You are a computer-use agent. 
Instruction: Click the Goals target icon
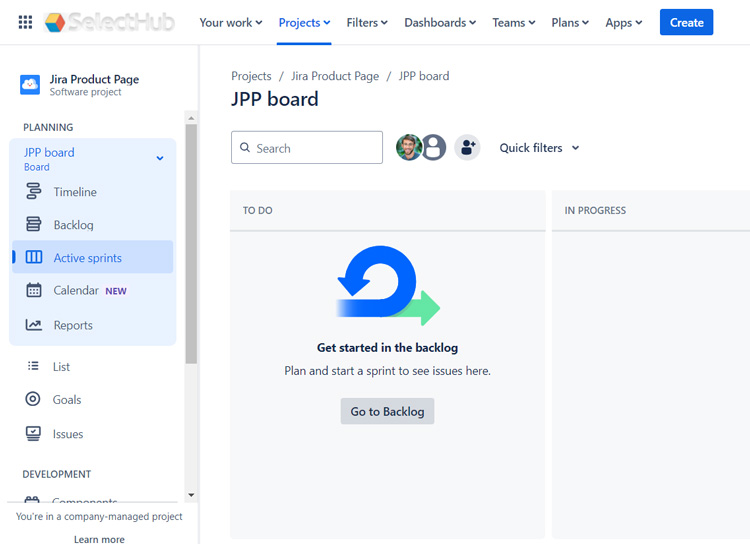(x=33, y=400)
